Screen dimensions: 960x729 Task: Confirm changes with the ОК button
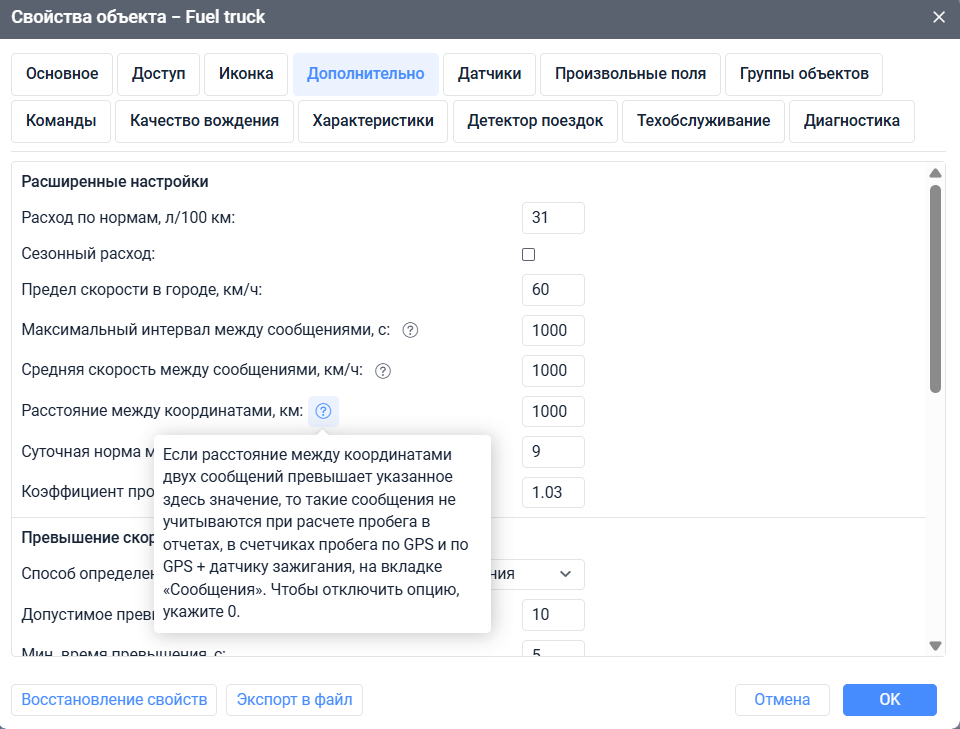click(x=889, y=700)
